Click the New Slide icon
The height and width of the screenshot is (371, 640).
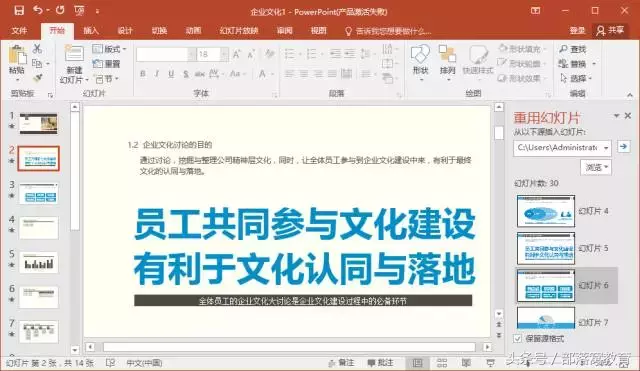74,53
